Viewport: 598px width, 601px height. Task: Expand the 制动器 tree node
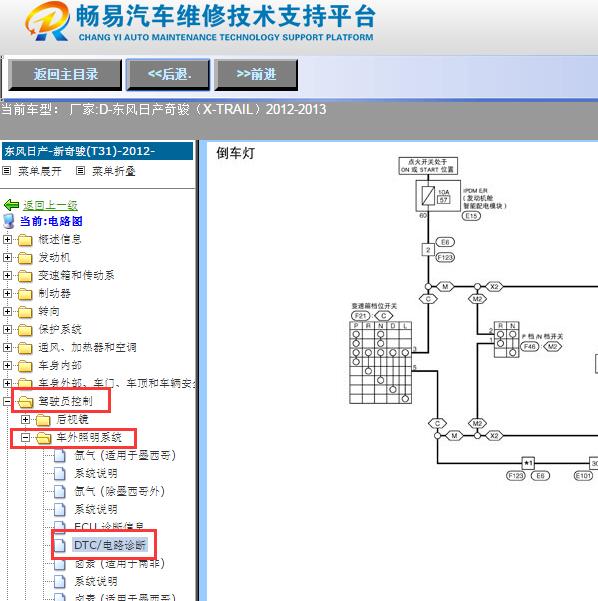click(x=7, y=294)
